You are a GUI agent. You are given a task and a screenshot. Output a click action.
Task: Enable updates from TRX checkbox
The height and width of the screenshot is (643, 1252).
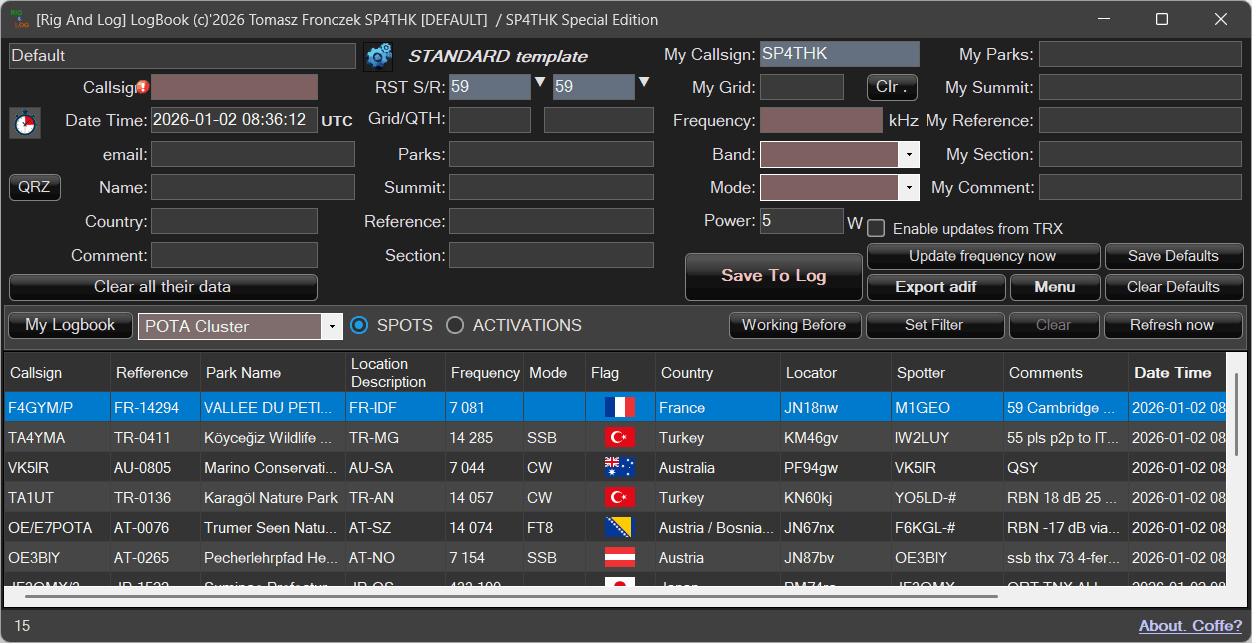pyautogui.click(x=876, y=228)
